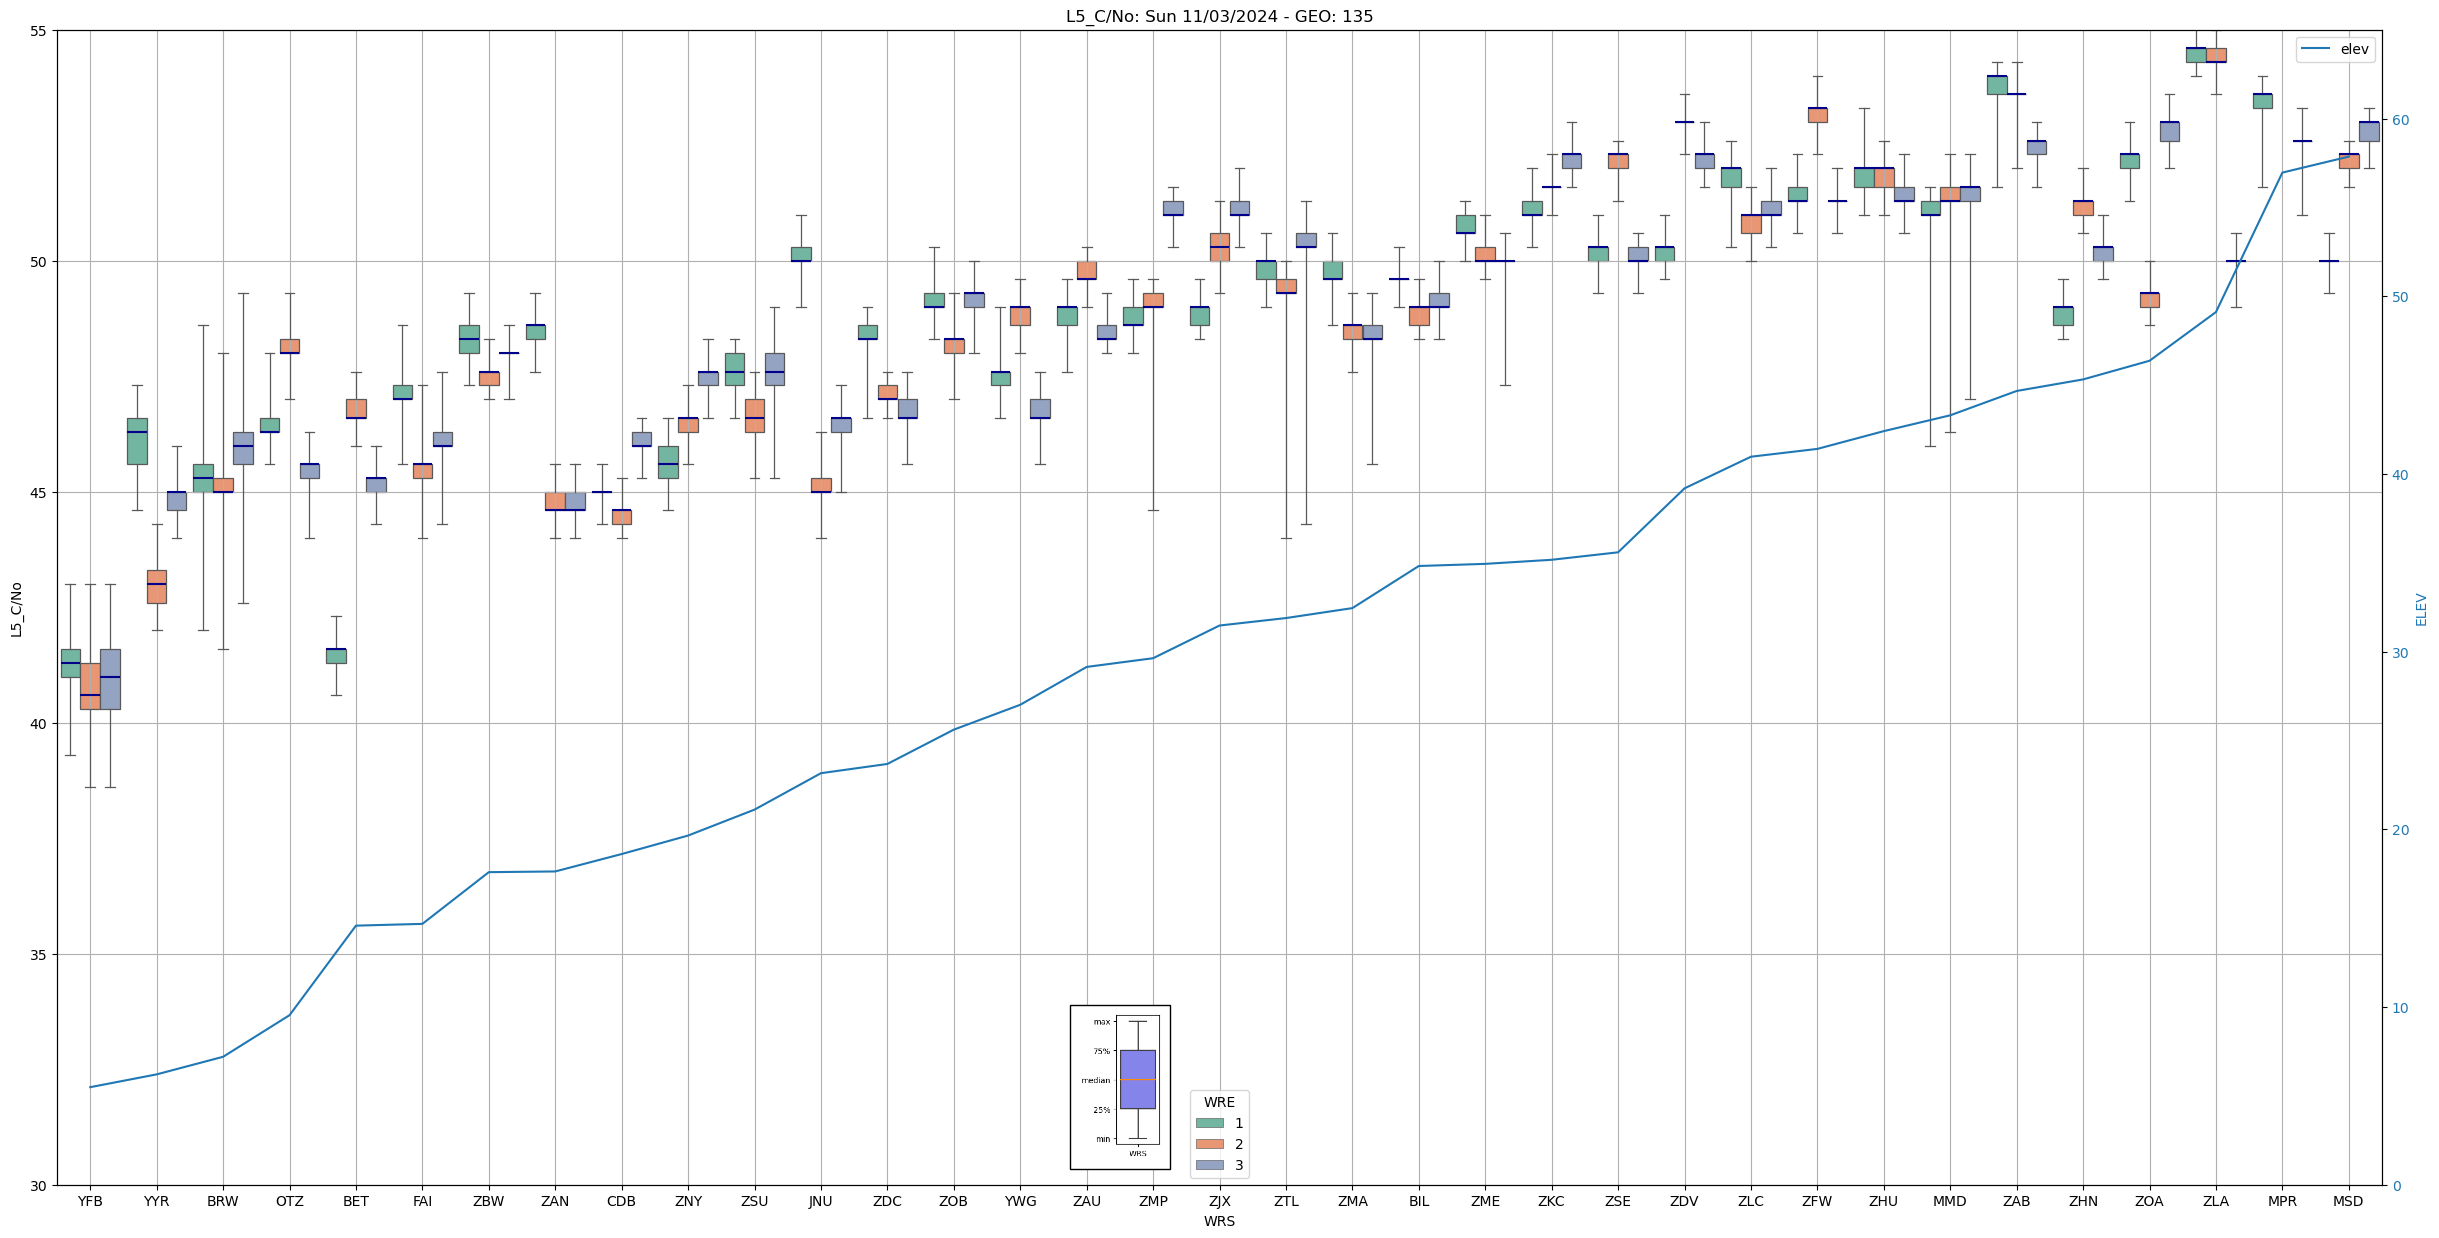Click the 'ZBW' x-axis tick label
The image size is (2439, 1238).
489,1201
